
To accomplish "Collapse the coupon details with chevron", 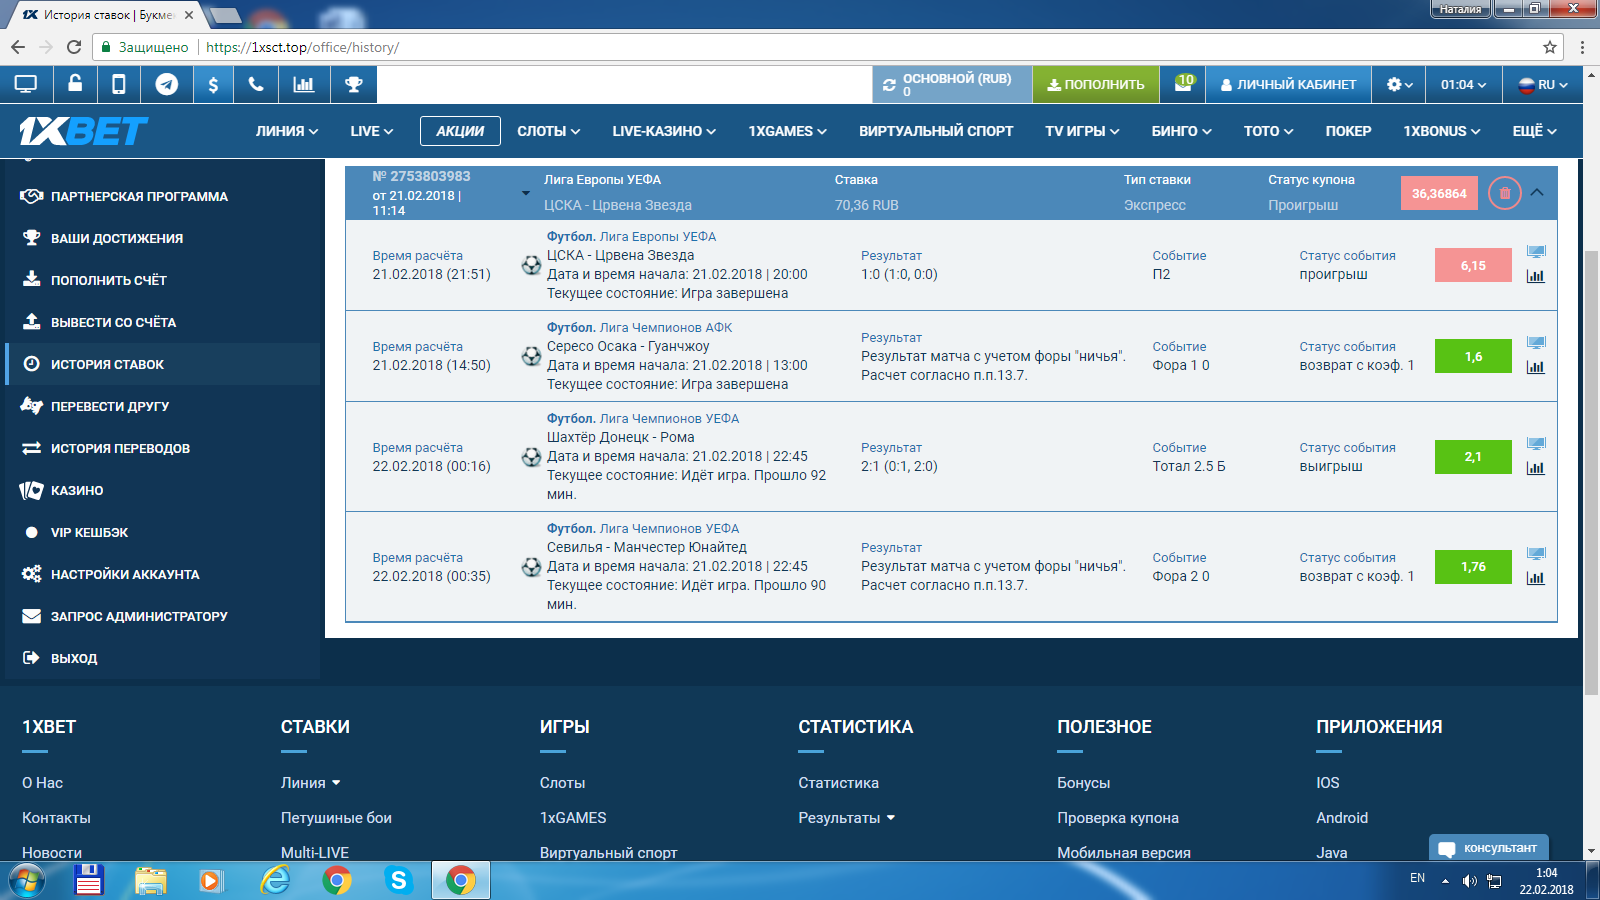I will tap(1537, 192).
